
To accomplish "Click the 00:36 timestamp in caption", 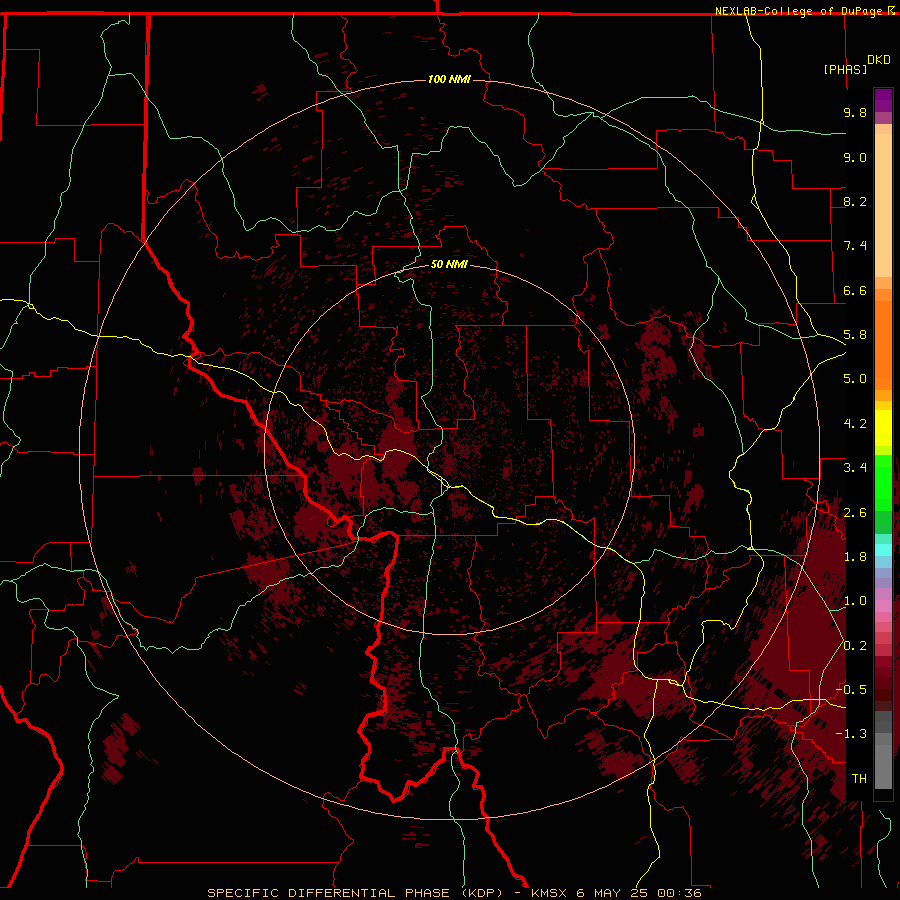I will pyautogui.click(x=679, y=893).
